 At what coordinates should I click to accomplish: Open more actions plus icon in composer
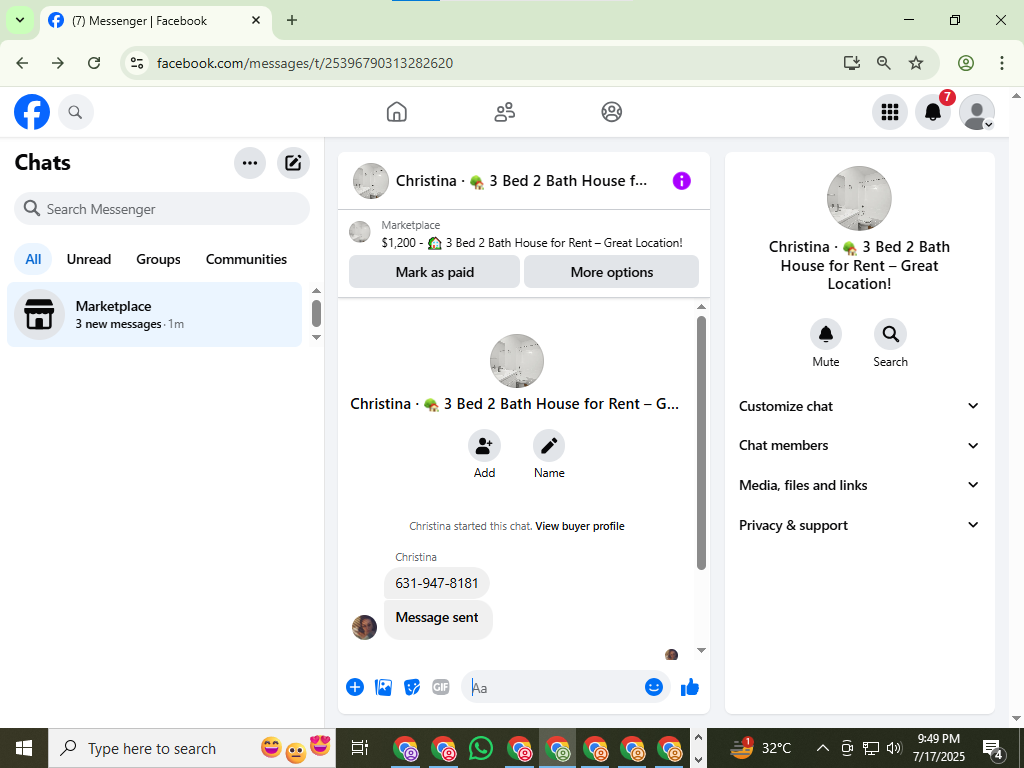355,687
